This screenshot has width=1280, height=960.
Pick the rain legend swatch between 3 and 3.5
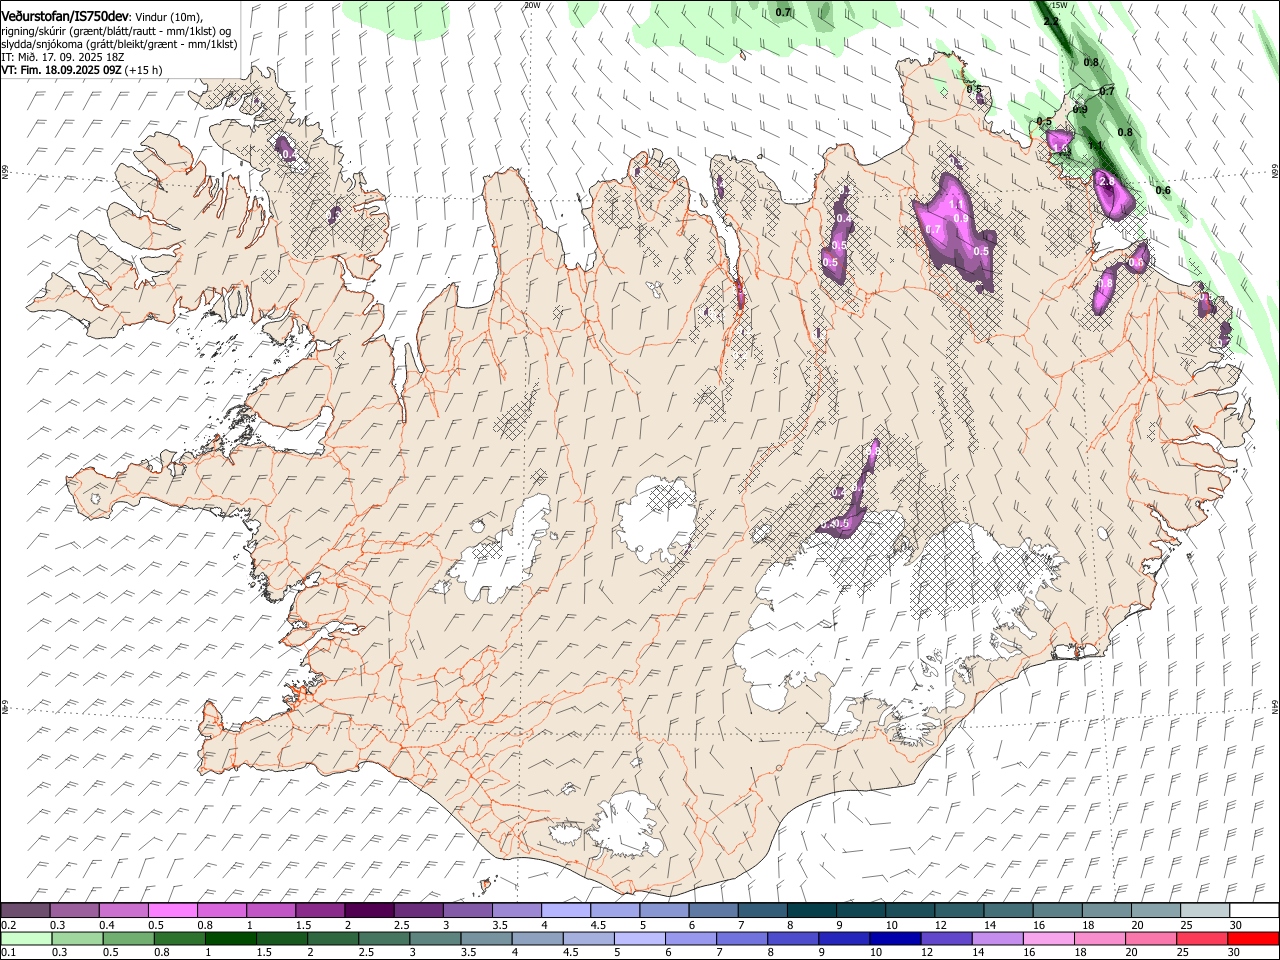pyautogui.click(x=434, y=939)
